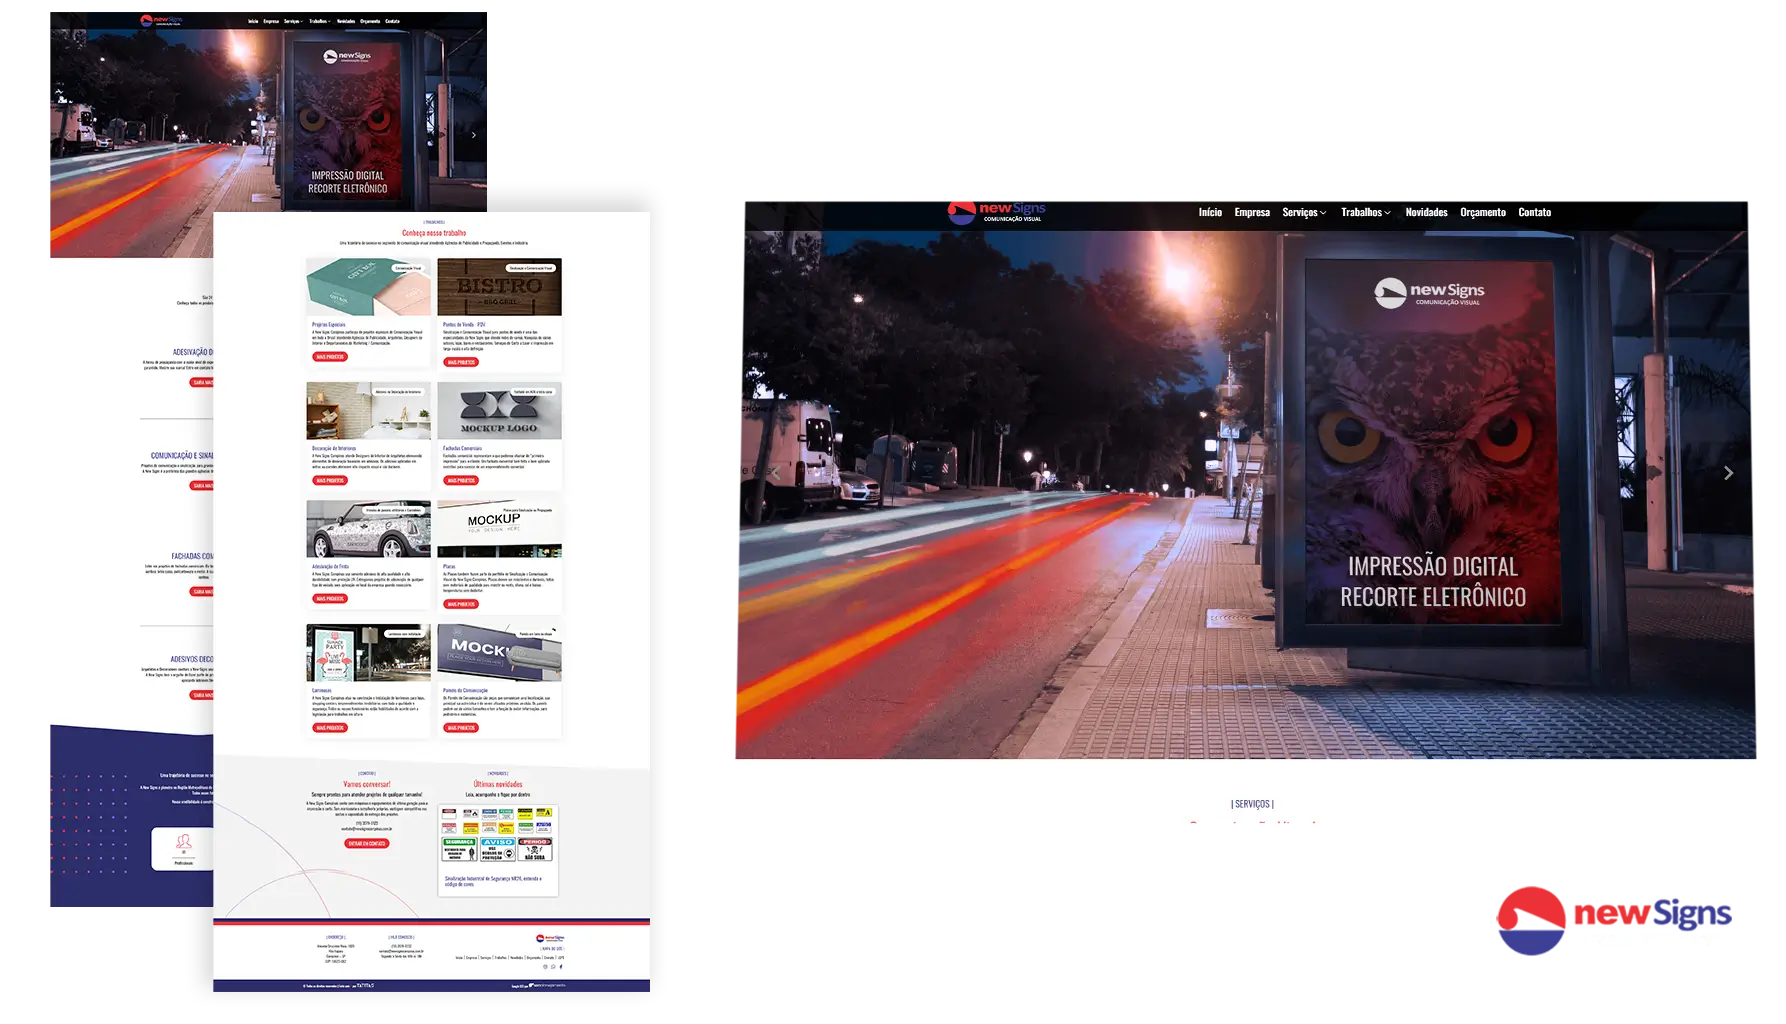This screenshot has width=1786, height=1024.
Task: Click the Saiba Mais button under Adesivação
Action: [201, 383]
